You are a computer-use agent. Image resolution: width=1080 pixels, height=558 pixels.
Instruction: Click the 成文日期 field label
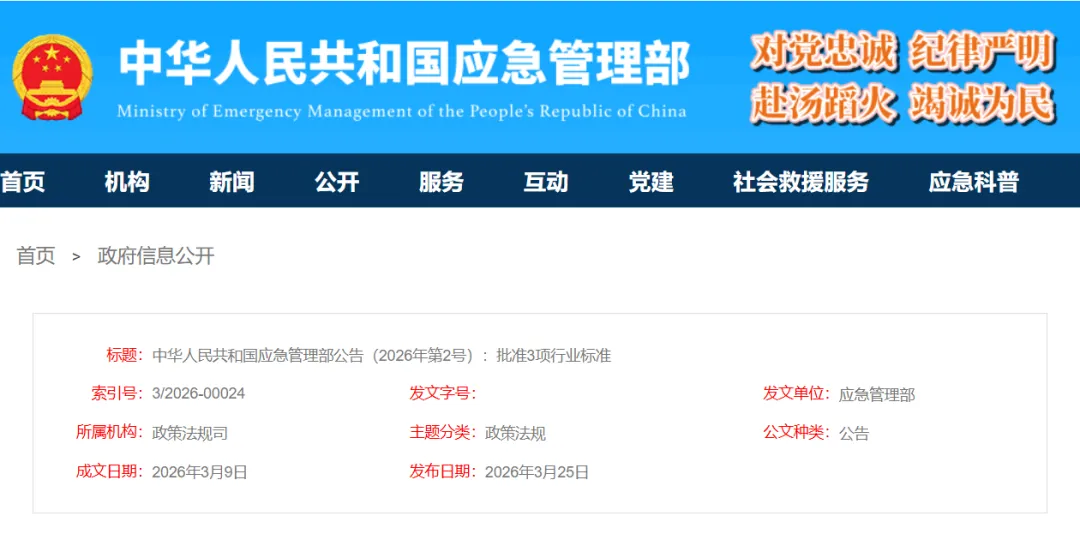(109, 472)
